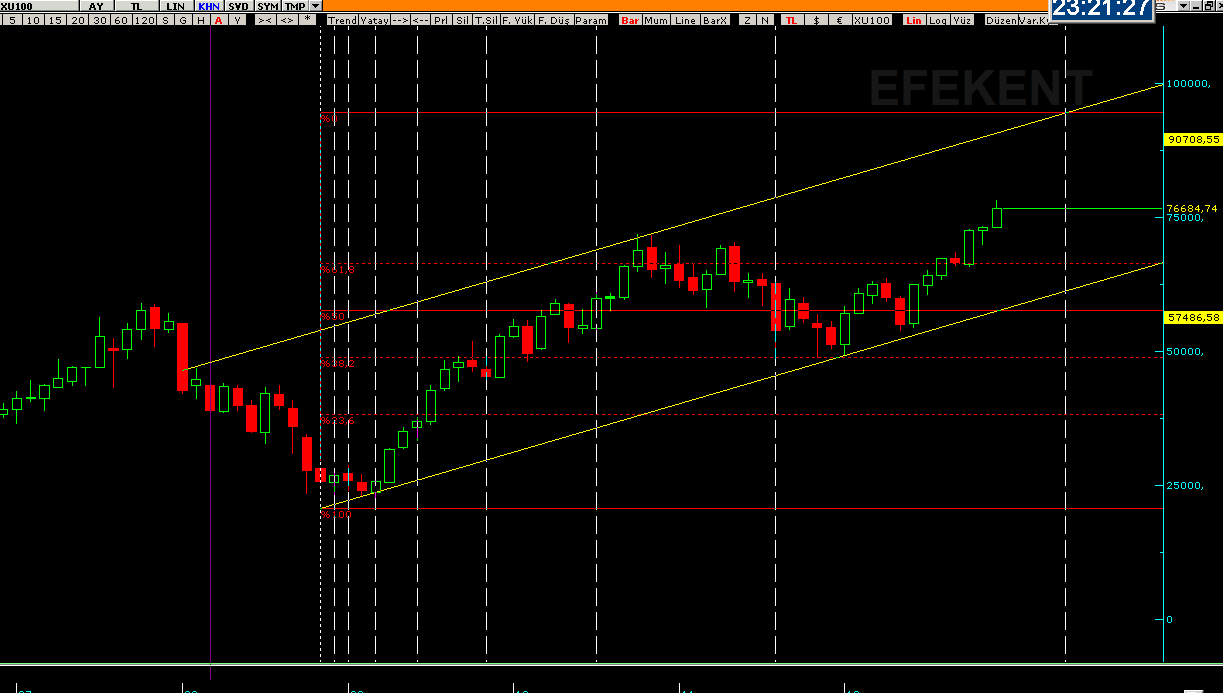The height and width of the screenshot is (693, 1223).
Task: Switch currency to euro '€'
Action: 838,20
